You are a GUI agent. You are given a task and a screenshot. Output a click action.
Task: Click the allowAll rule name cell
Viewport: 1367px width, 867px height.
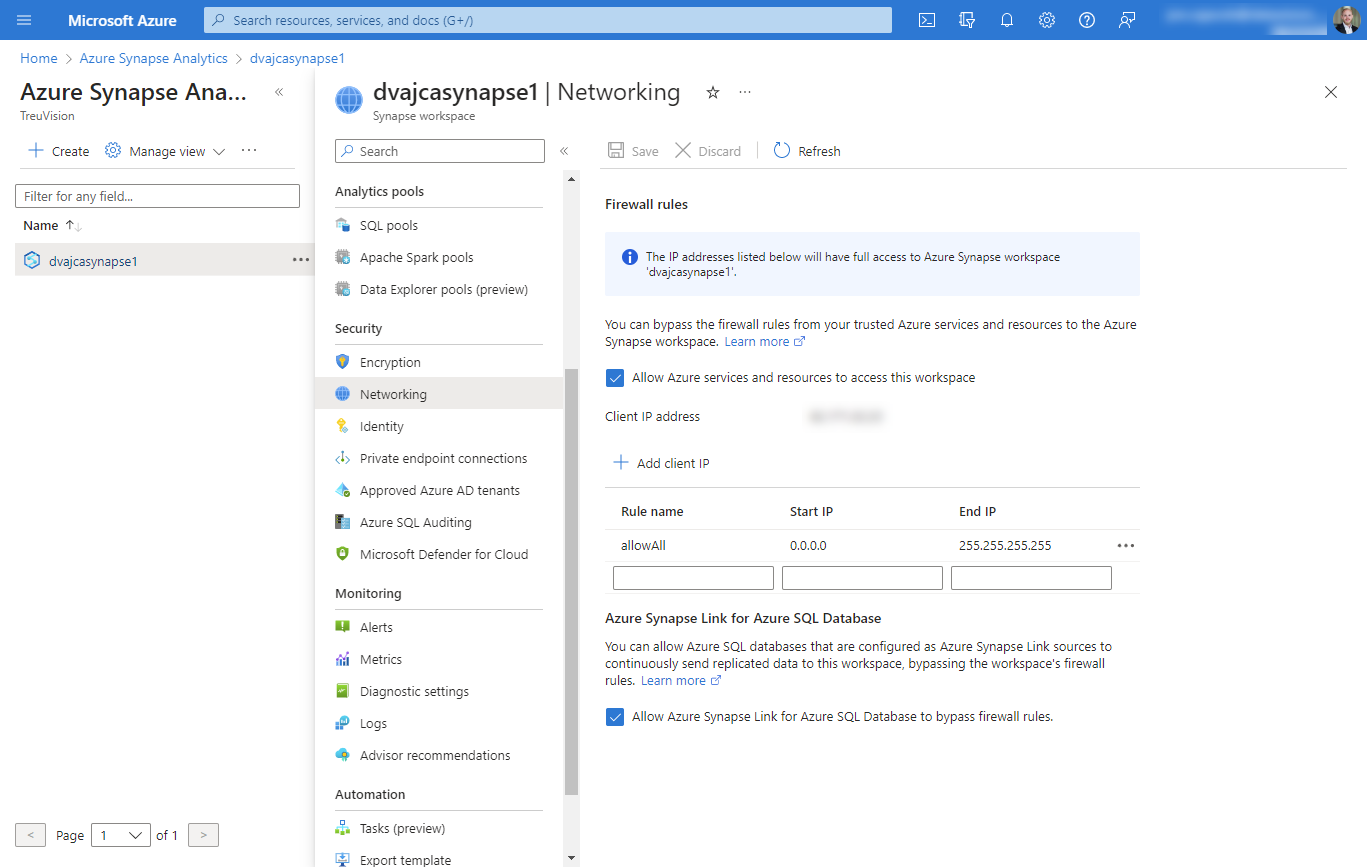point(643,546)
